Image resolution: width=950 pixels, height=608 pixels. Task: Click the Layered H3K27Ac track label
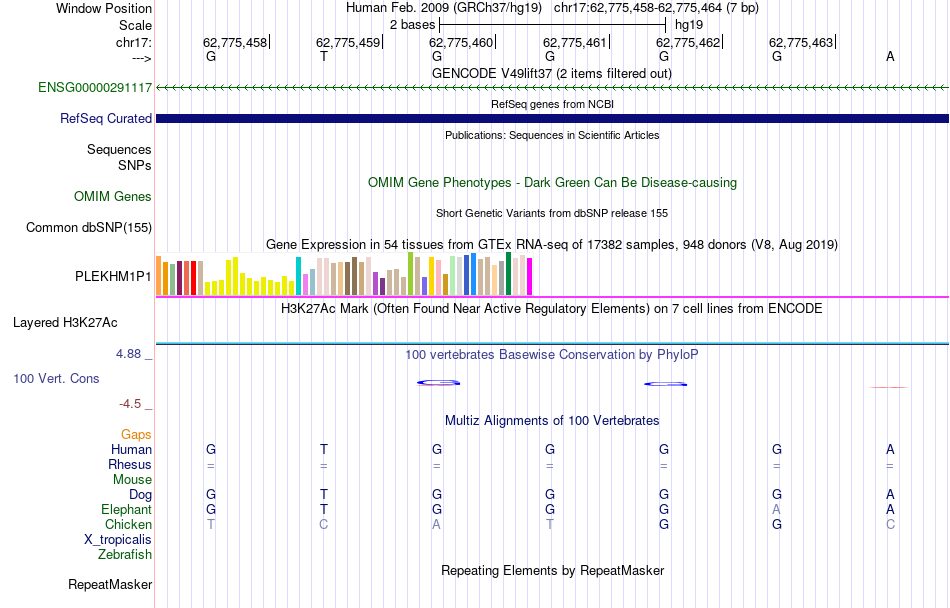(x=65, y=323)
